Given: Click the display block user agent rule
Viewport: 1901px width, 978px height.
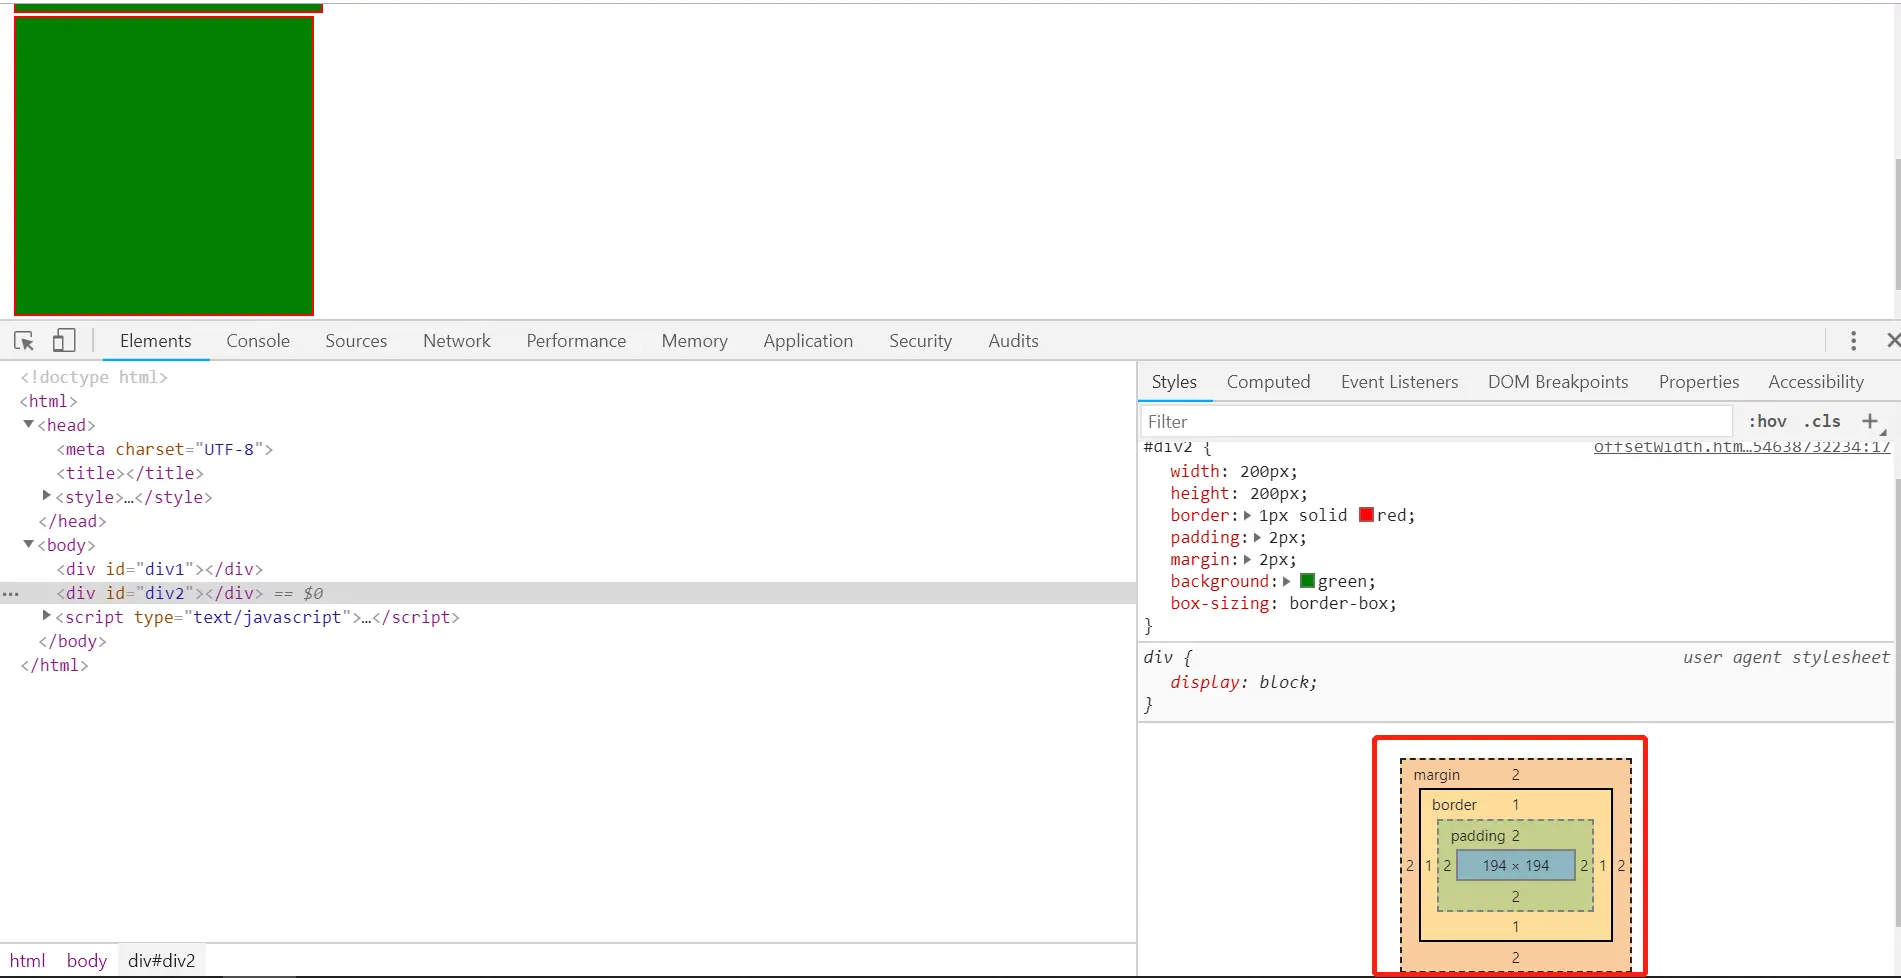Looking at the screenshot, I should coord(1244,682).
